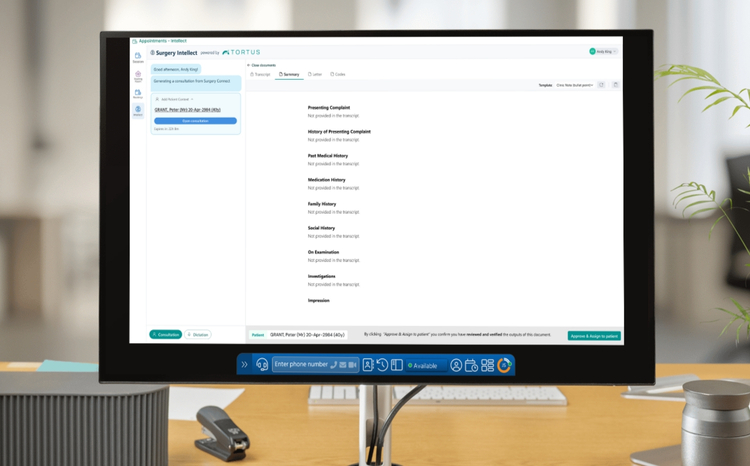Click the Enter phone number field

pos(301,365)
